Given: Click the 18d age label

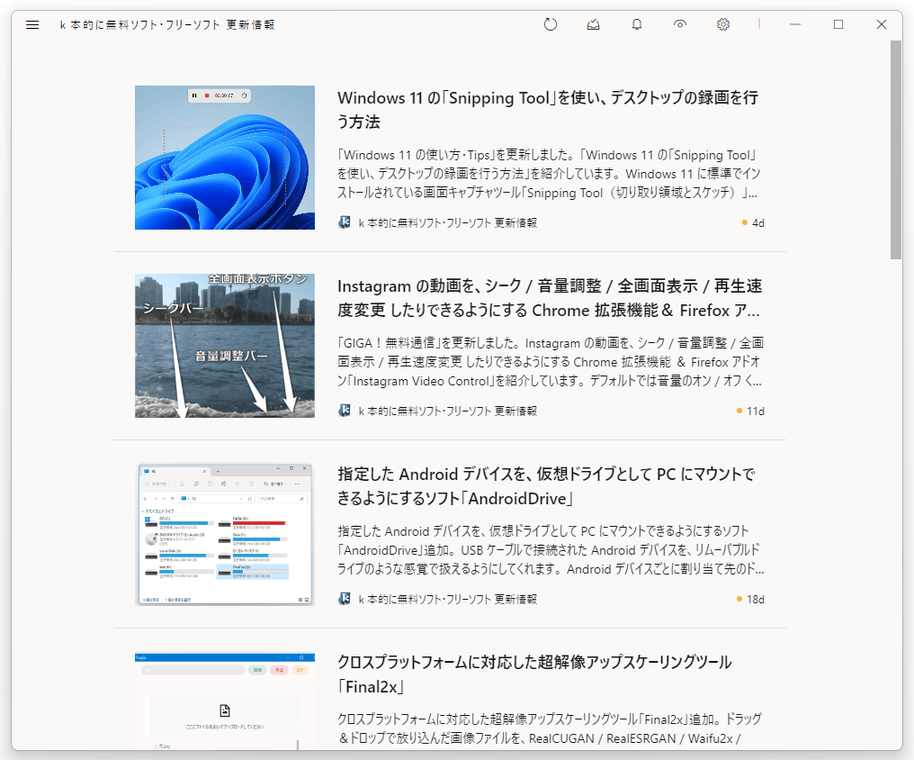Looking at the screenshot, I should (x=755, y=599).
